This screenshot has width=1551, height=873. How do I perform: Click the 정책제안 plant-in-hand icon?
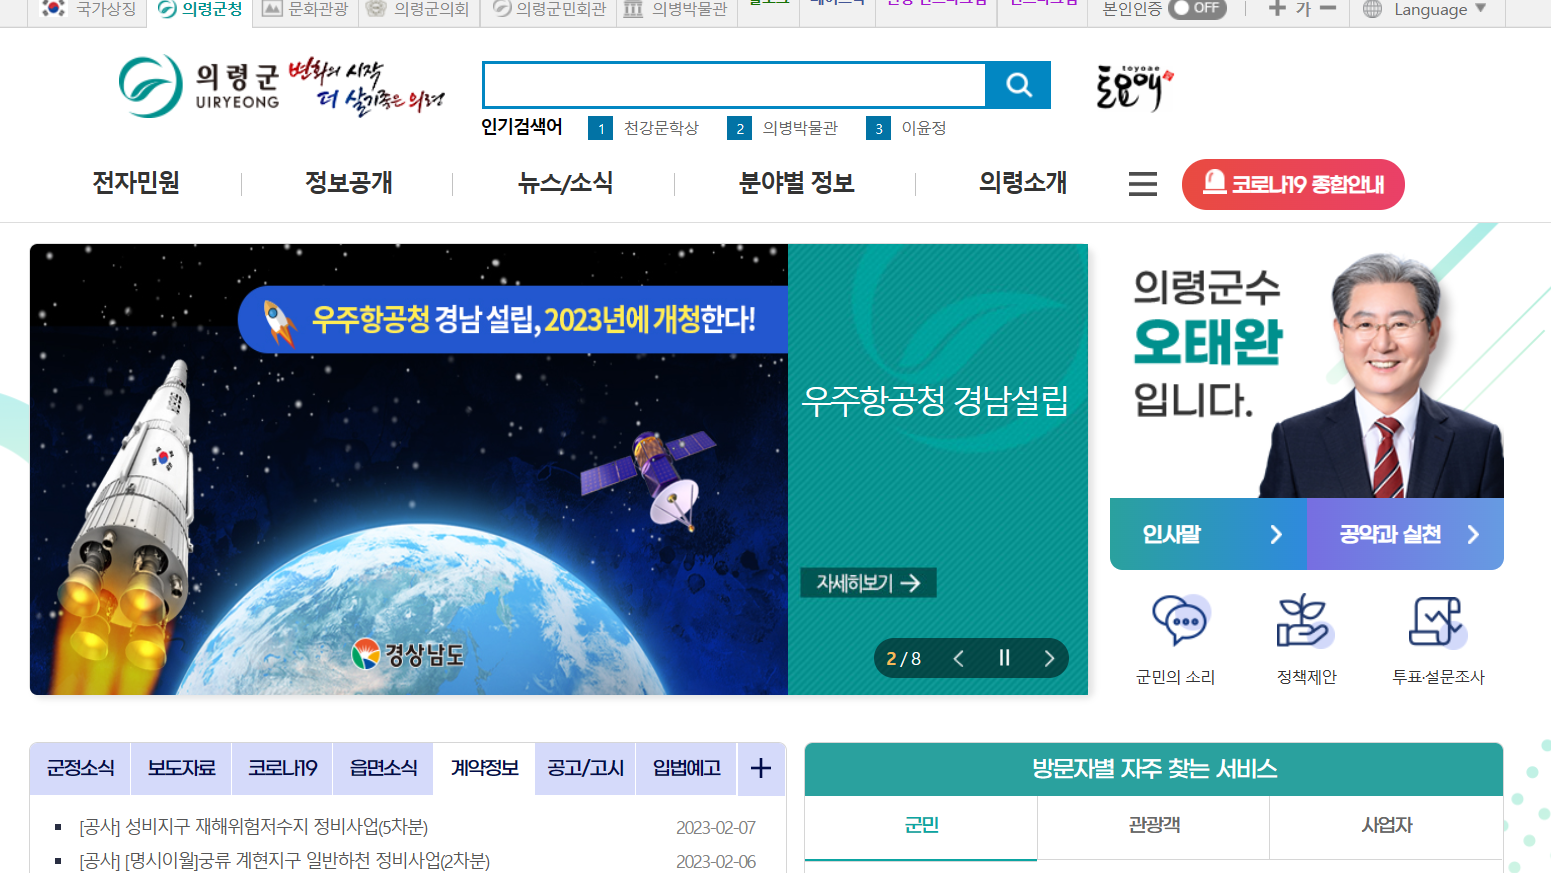1305,620
